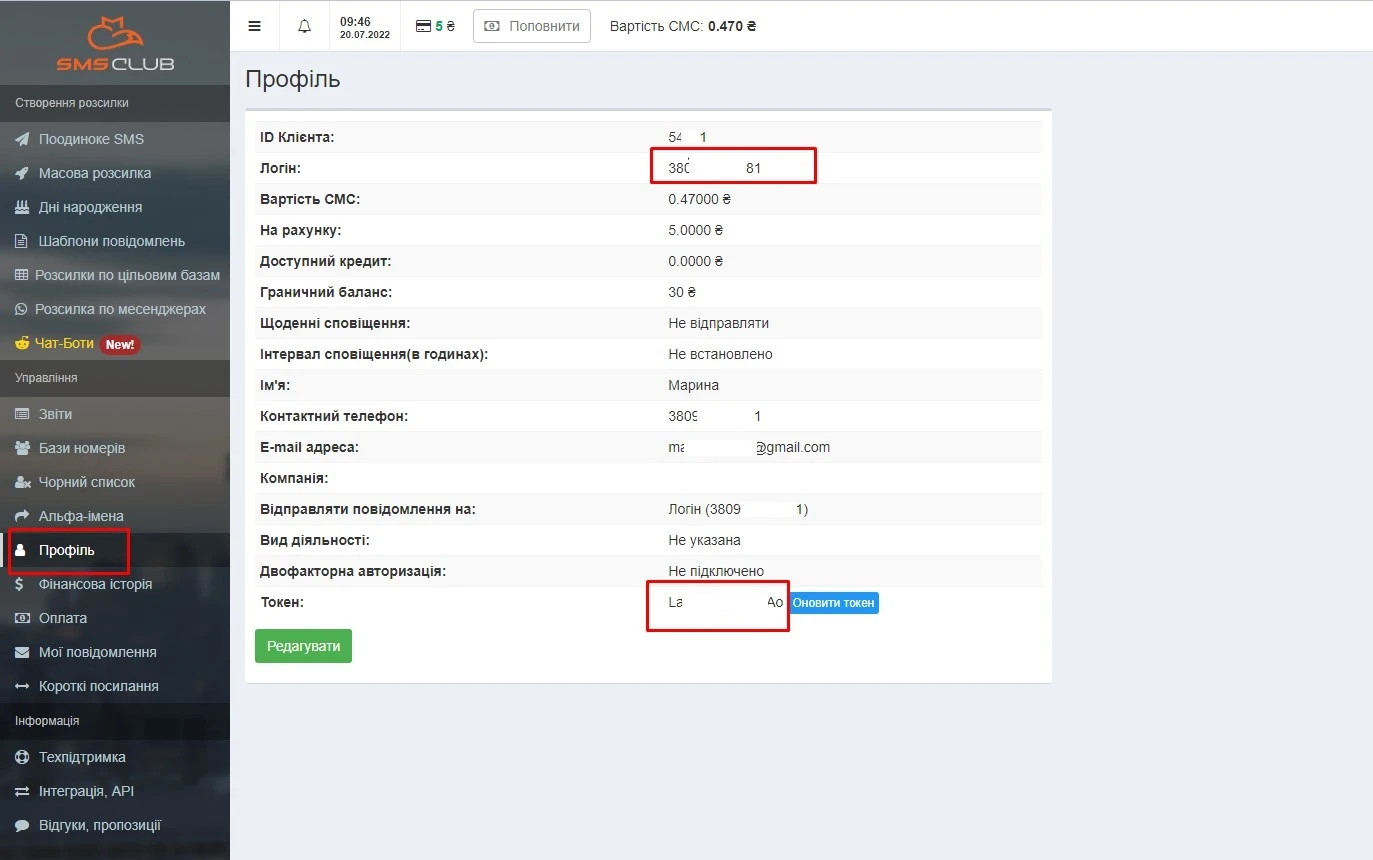Select Фінансова історія menu item

tap(95, 584)
